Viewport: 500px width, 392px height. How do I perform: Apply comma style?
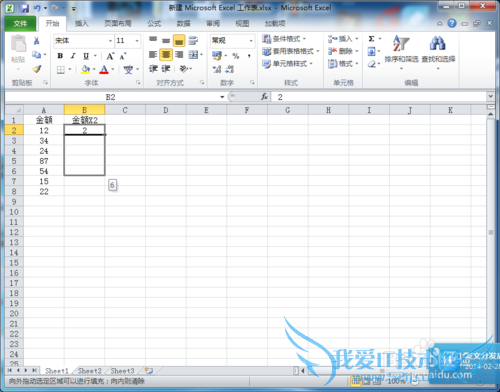(x=249, y=56)
